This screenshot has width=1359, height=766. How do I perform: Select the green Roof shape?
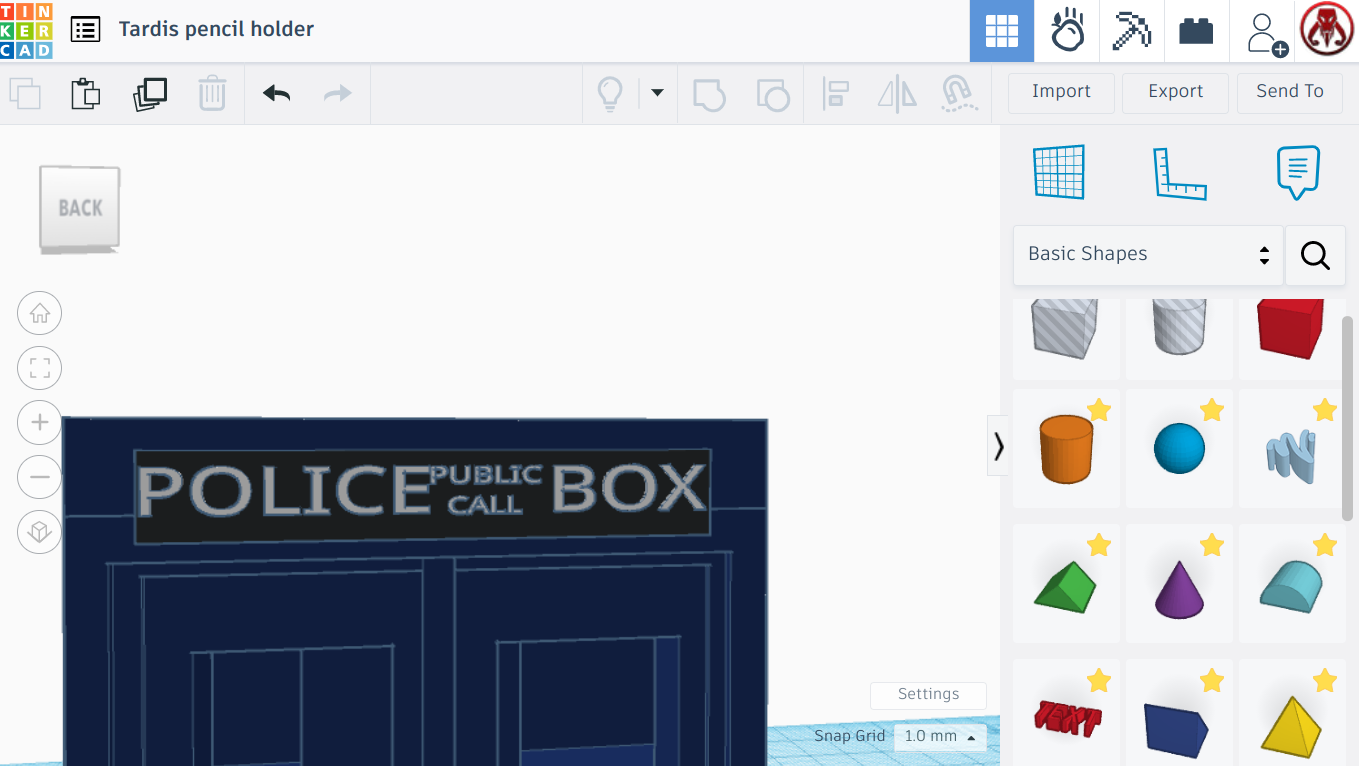pyautogui.click(x=1066, y=584)
